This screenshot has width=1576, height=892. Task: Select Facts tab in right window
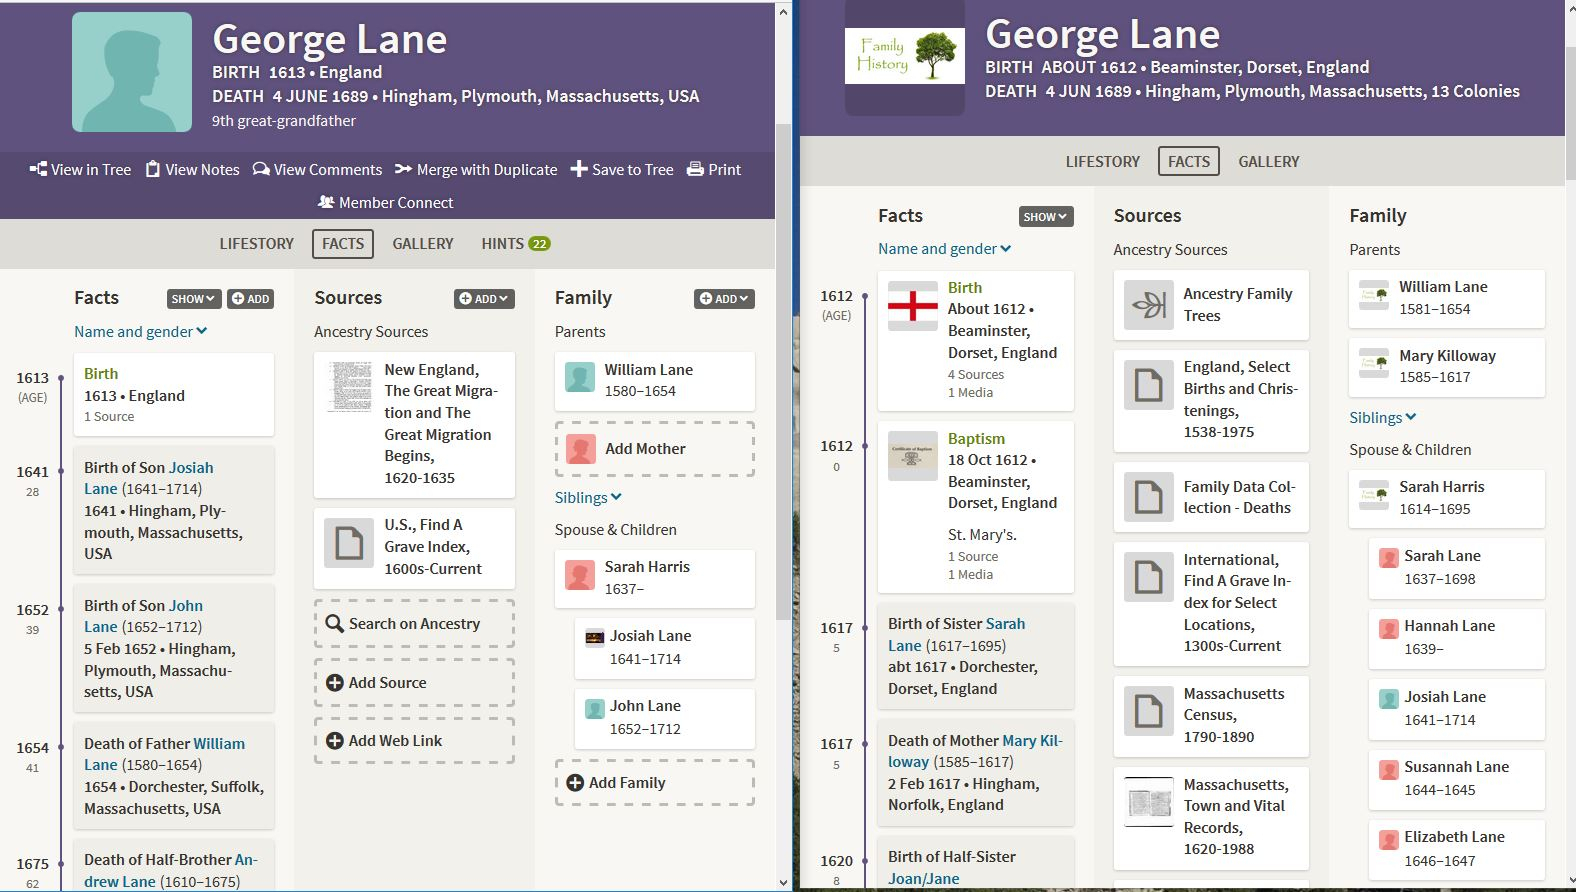(x=1189, y=162)
